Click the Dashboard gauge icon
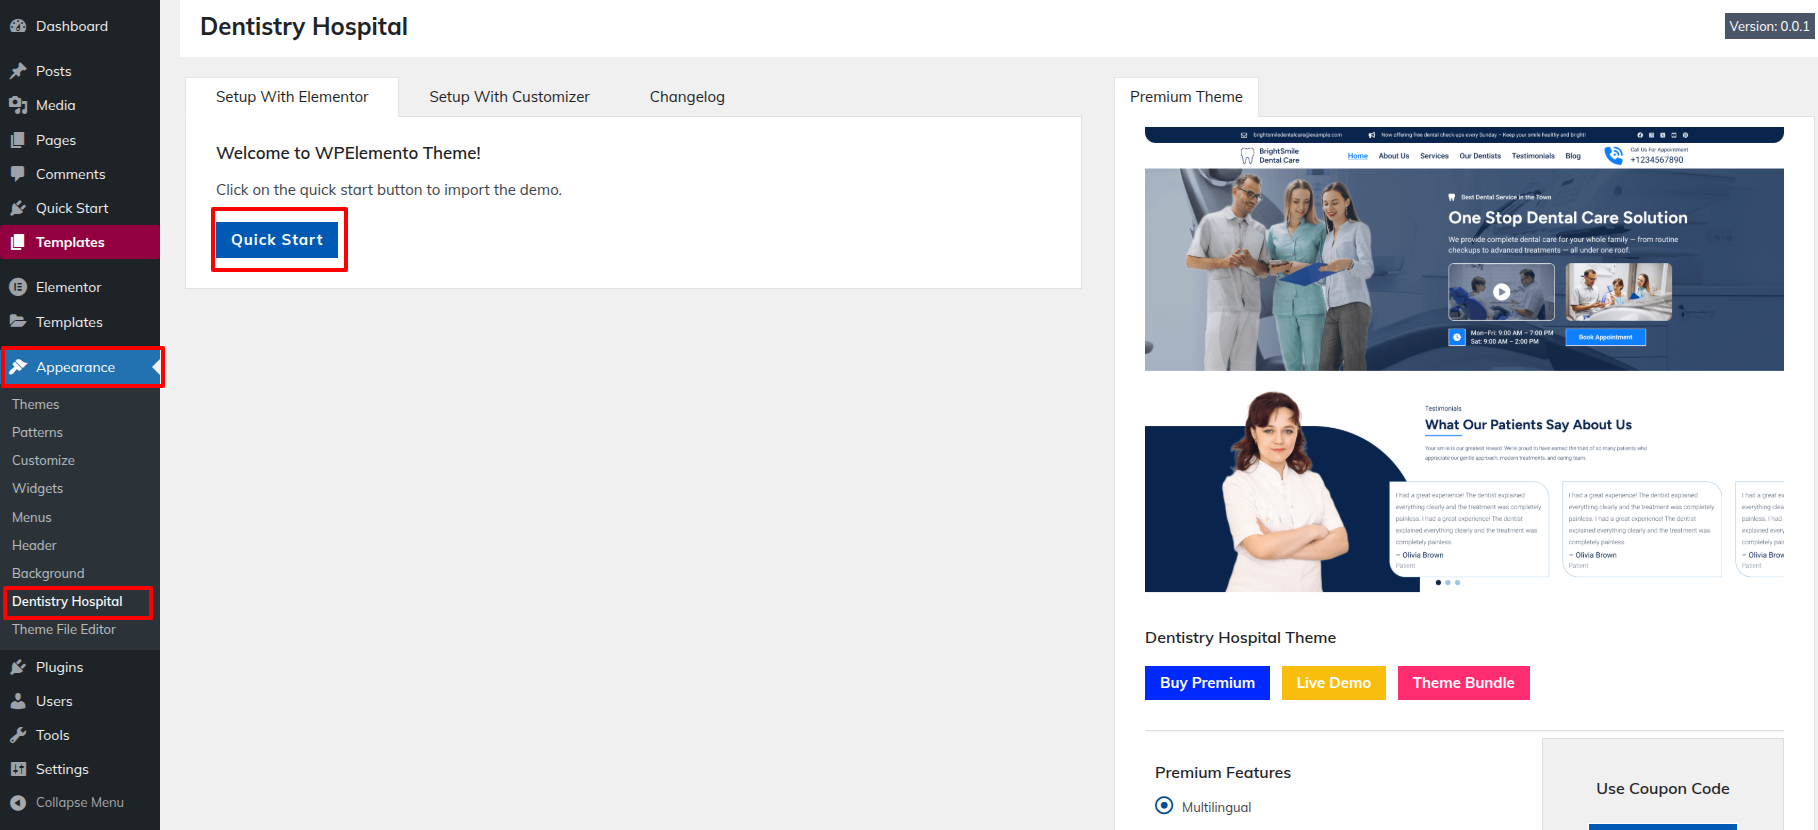Image resolution: width=1818 pixels, height=830 pixels. [18, 26]
